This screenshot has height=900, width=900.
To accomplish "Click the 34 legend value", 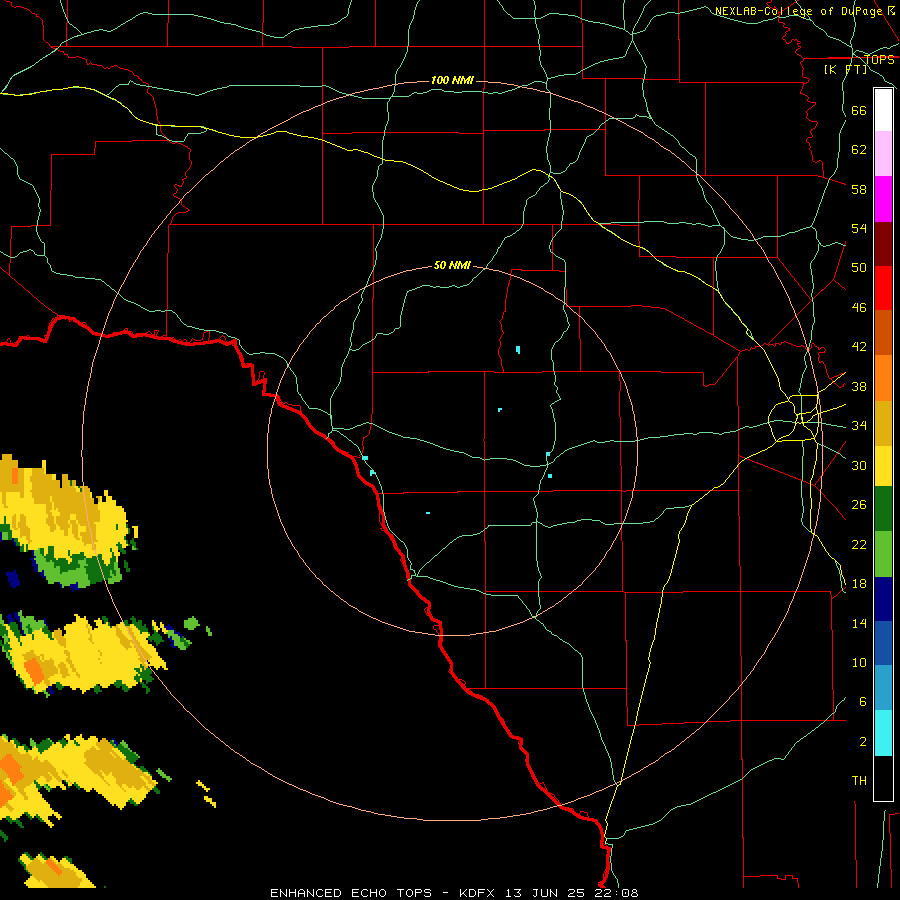I will coord(859,425).
